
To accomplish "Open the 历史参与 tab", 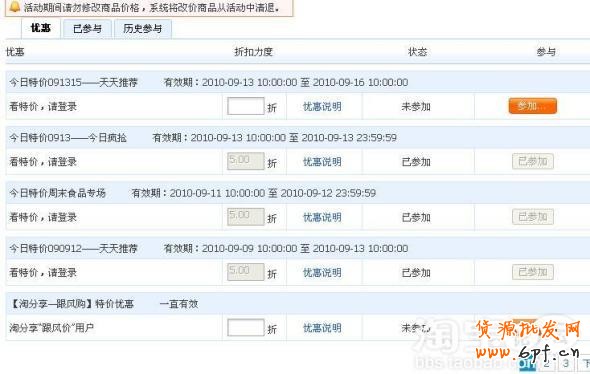I will click(143, 29).
